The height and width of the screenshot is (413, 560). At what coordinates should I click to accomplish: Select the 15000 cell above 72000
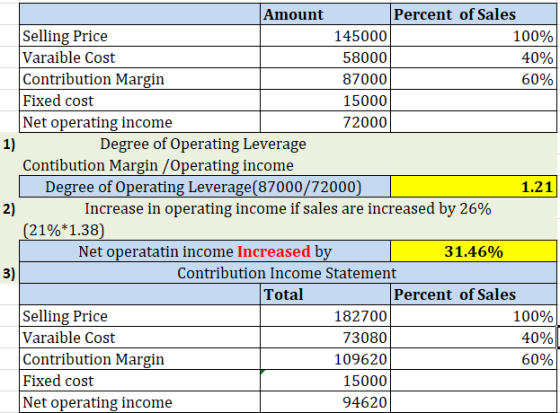(325, 100)
